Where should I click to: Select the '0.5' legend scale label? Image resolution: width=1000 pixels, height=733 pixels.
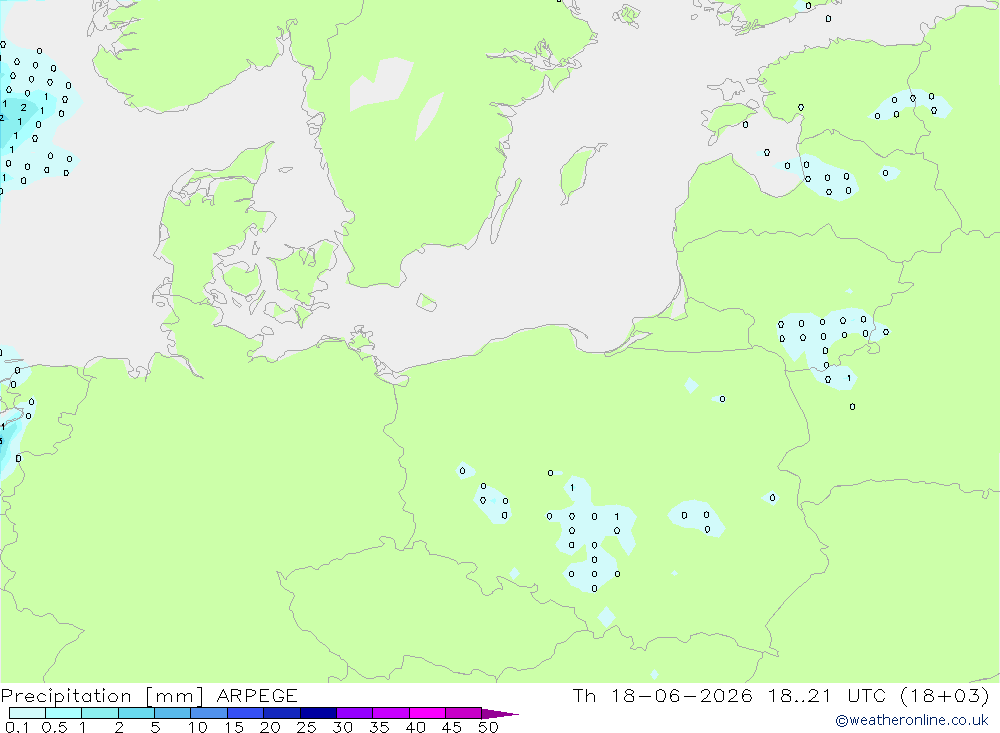54,727
